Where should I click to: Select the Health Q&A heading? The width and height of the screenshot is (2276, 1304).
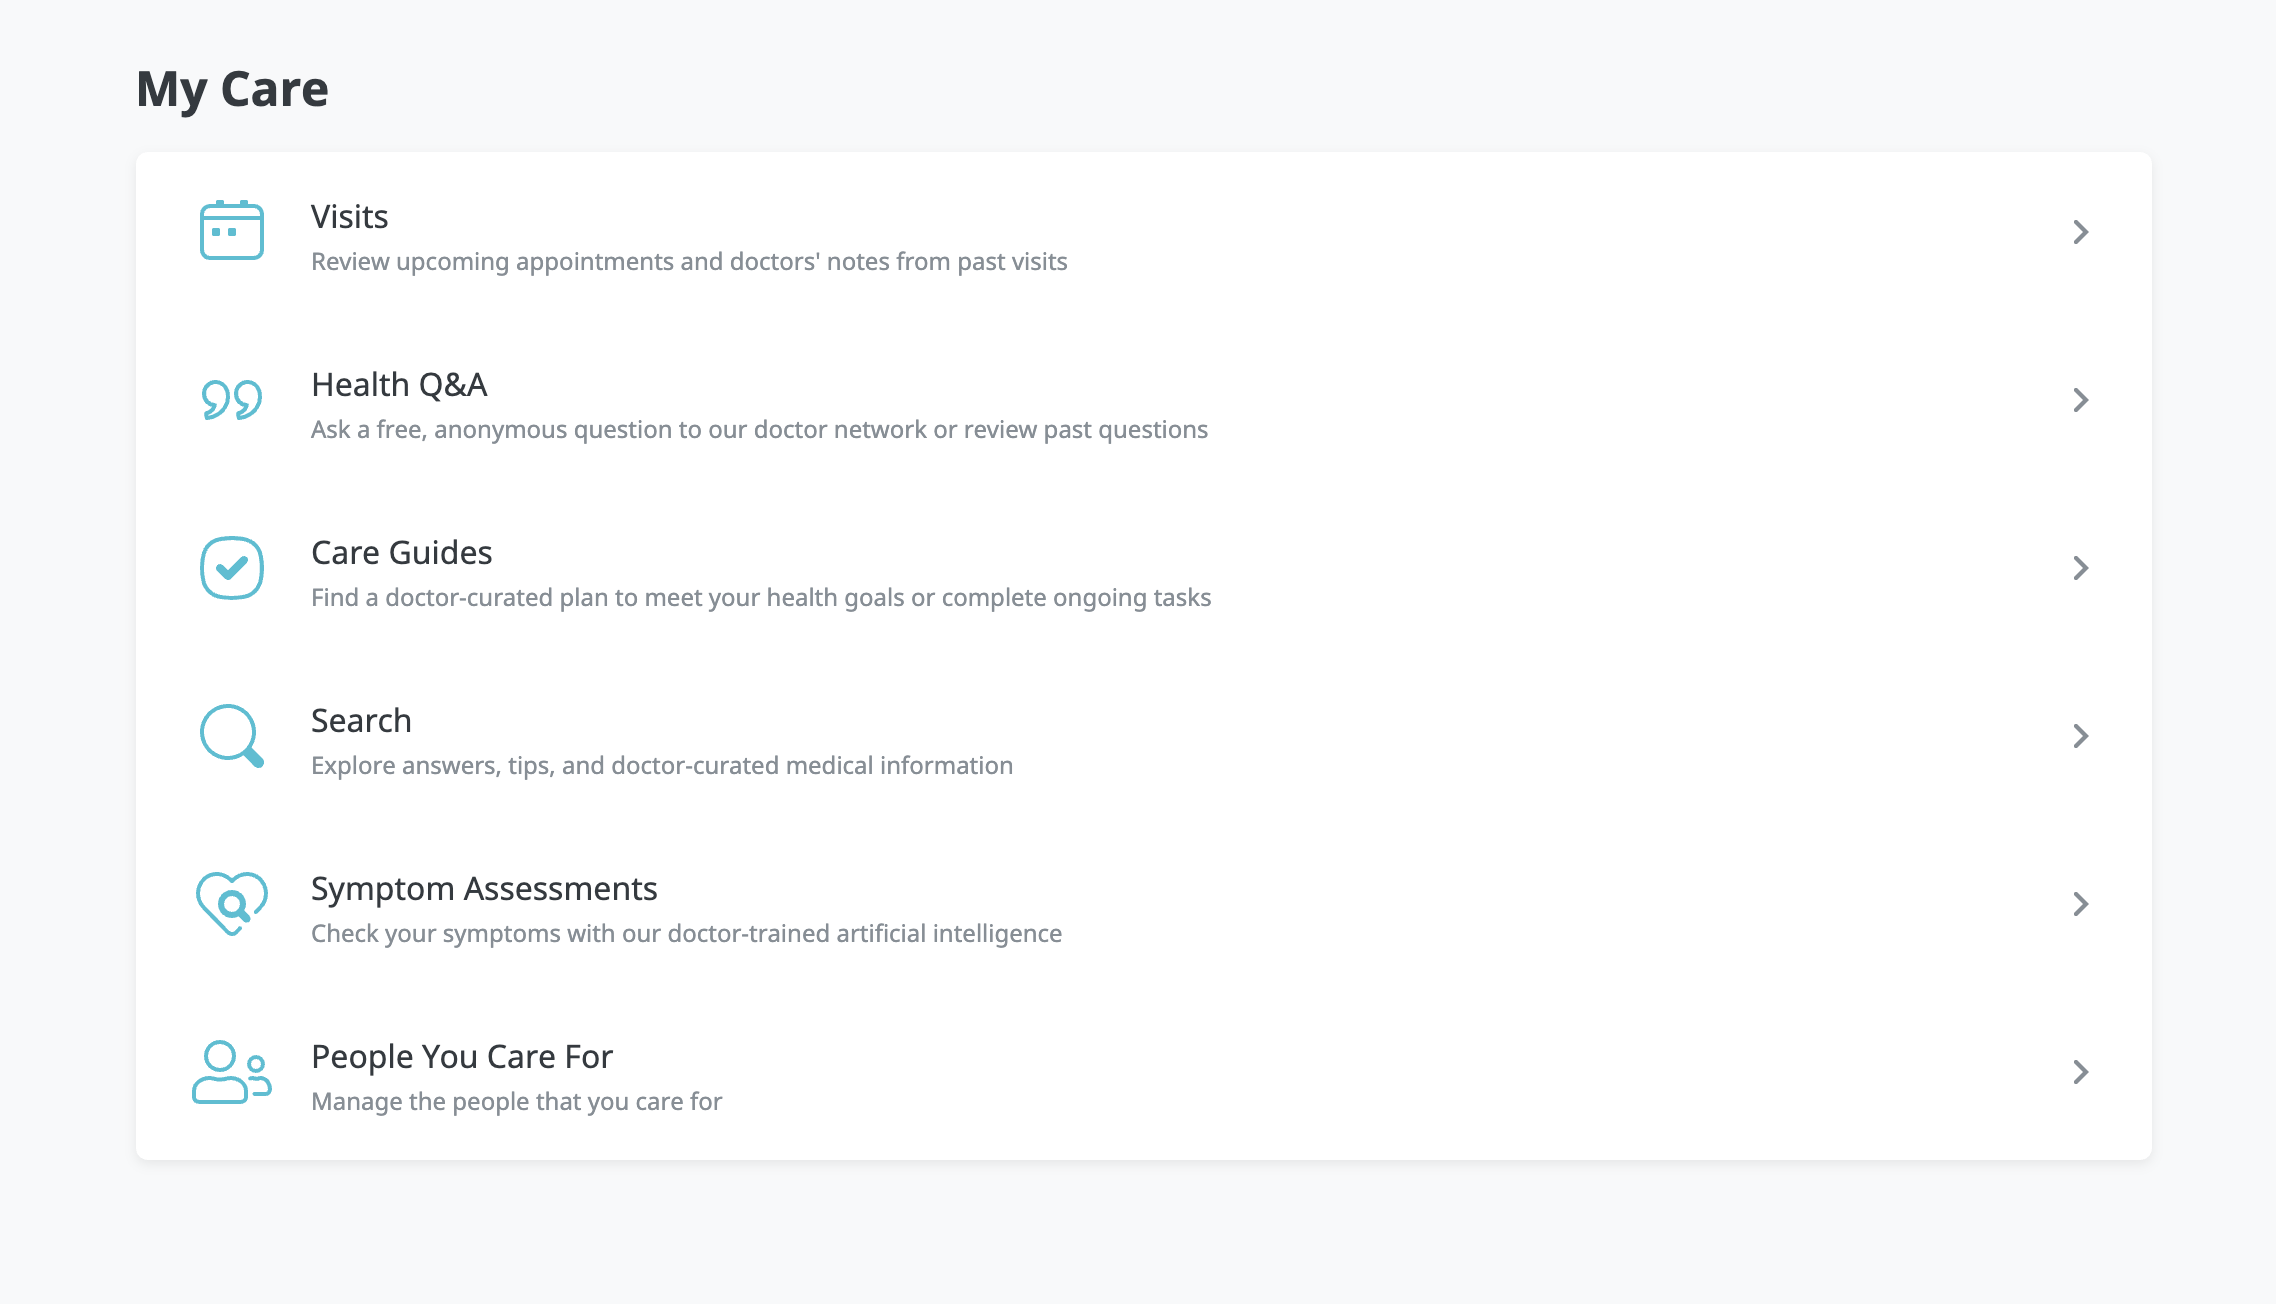click(399, 385)
